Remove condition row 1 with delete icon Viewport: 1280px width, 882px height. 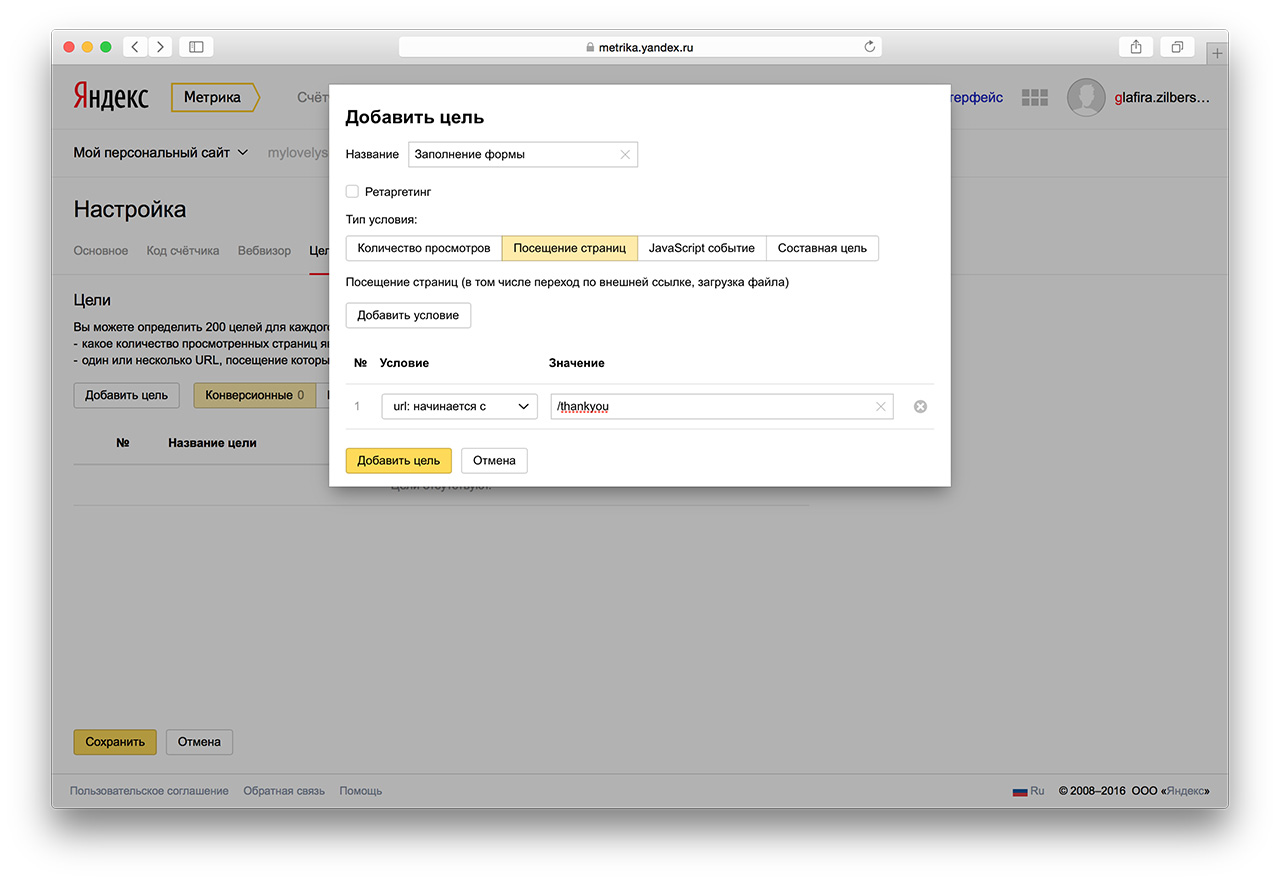(x=920, y=406)
